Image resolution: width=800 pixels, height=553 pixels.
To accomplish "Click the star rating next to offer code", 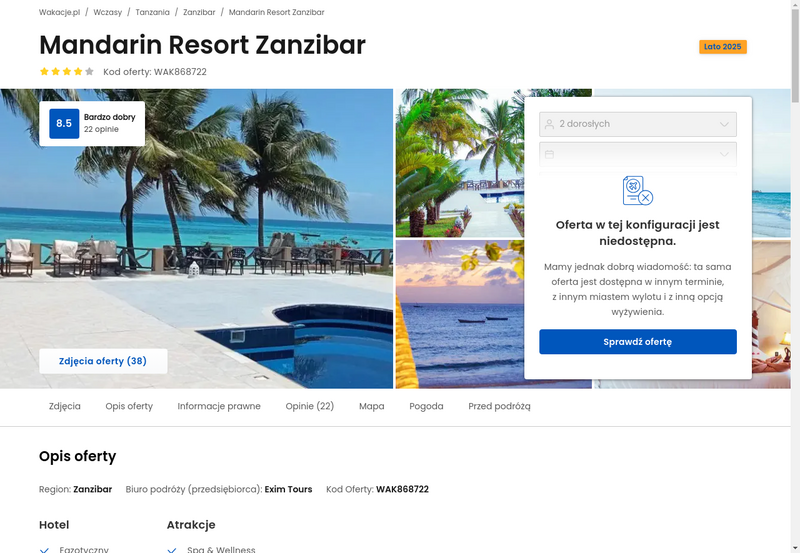I will point(67,71).
